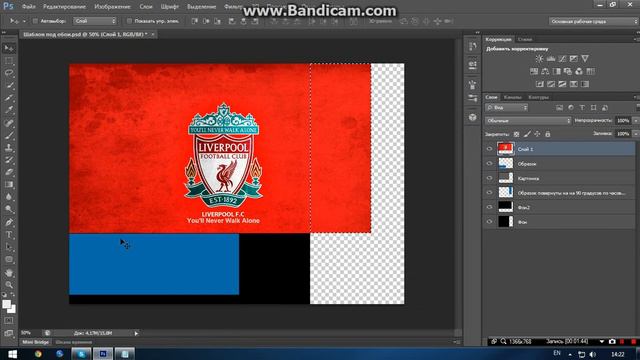Open the fill slider dropdown arrow

[635, 134]
